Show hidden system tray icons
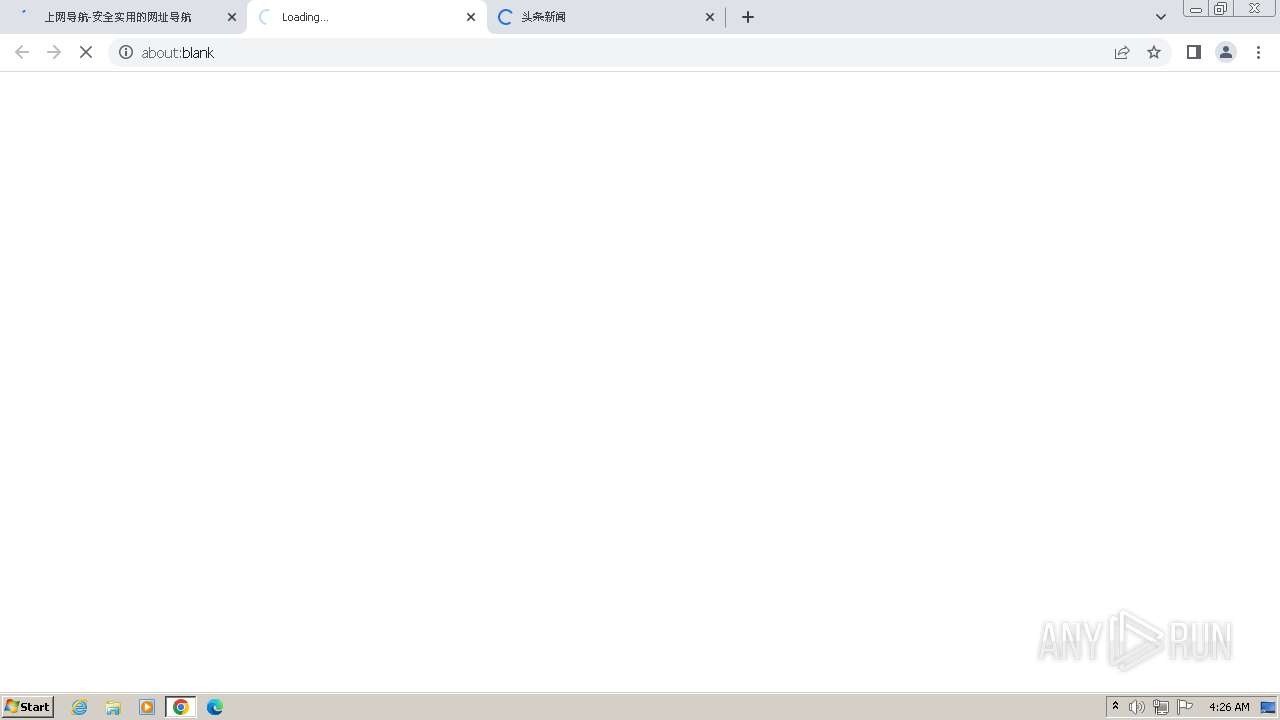This screenshot has height=720, width=1280. pyautogui.click(x=1115, y=707)
